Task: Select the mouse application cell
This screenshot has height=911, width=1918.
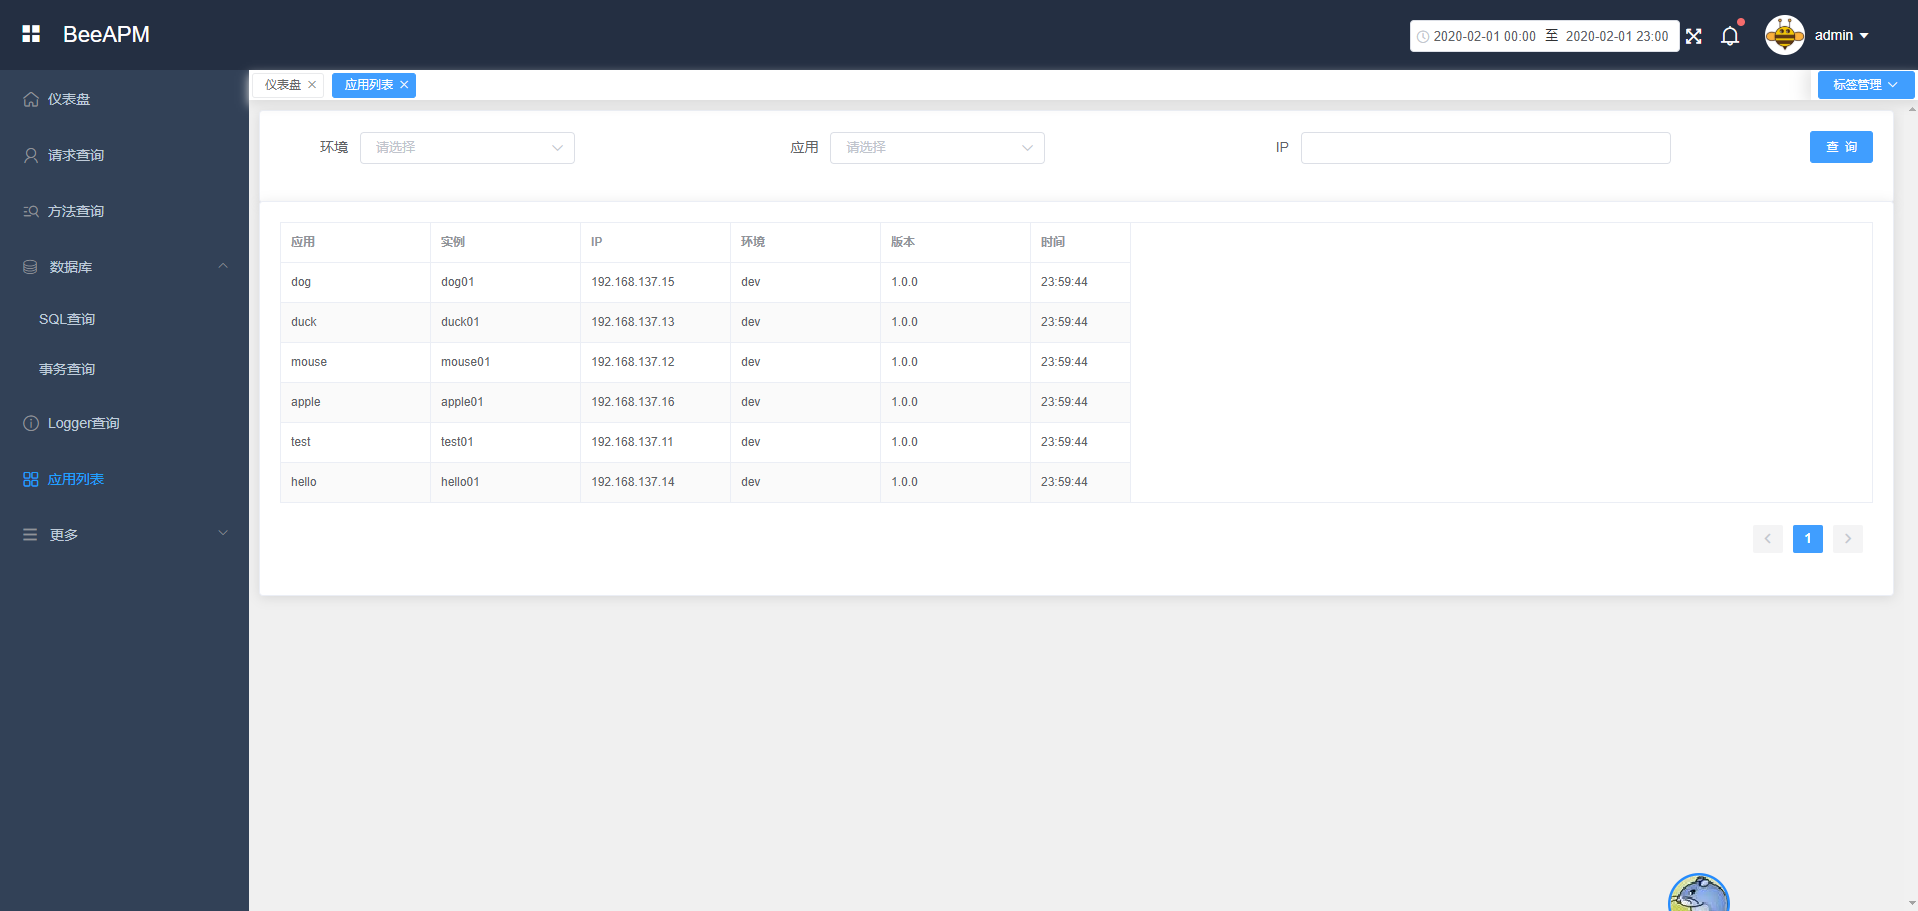Action: point(355,362)
